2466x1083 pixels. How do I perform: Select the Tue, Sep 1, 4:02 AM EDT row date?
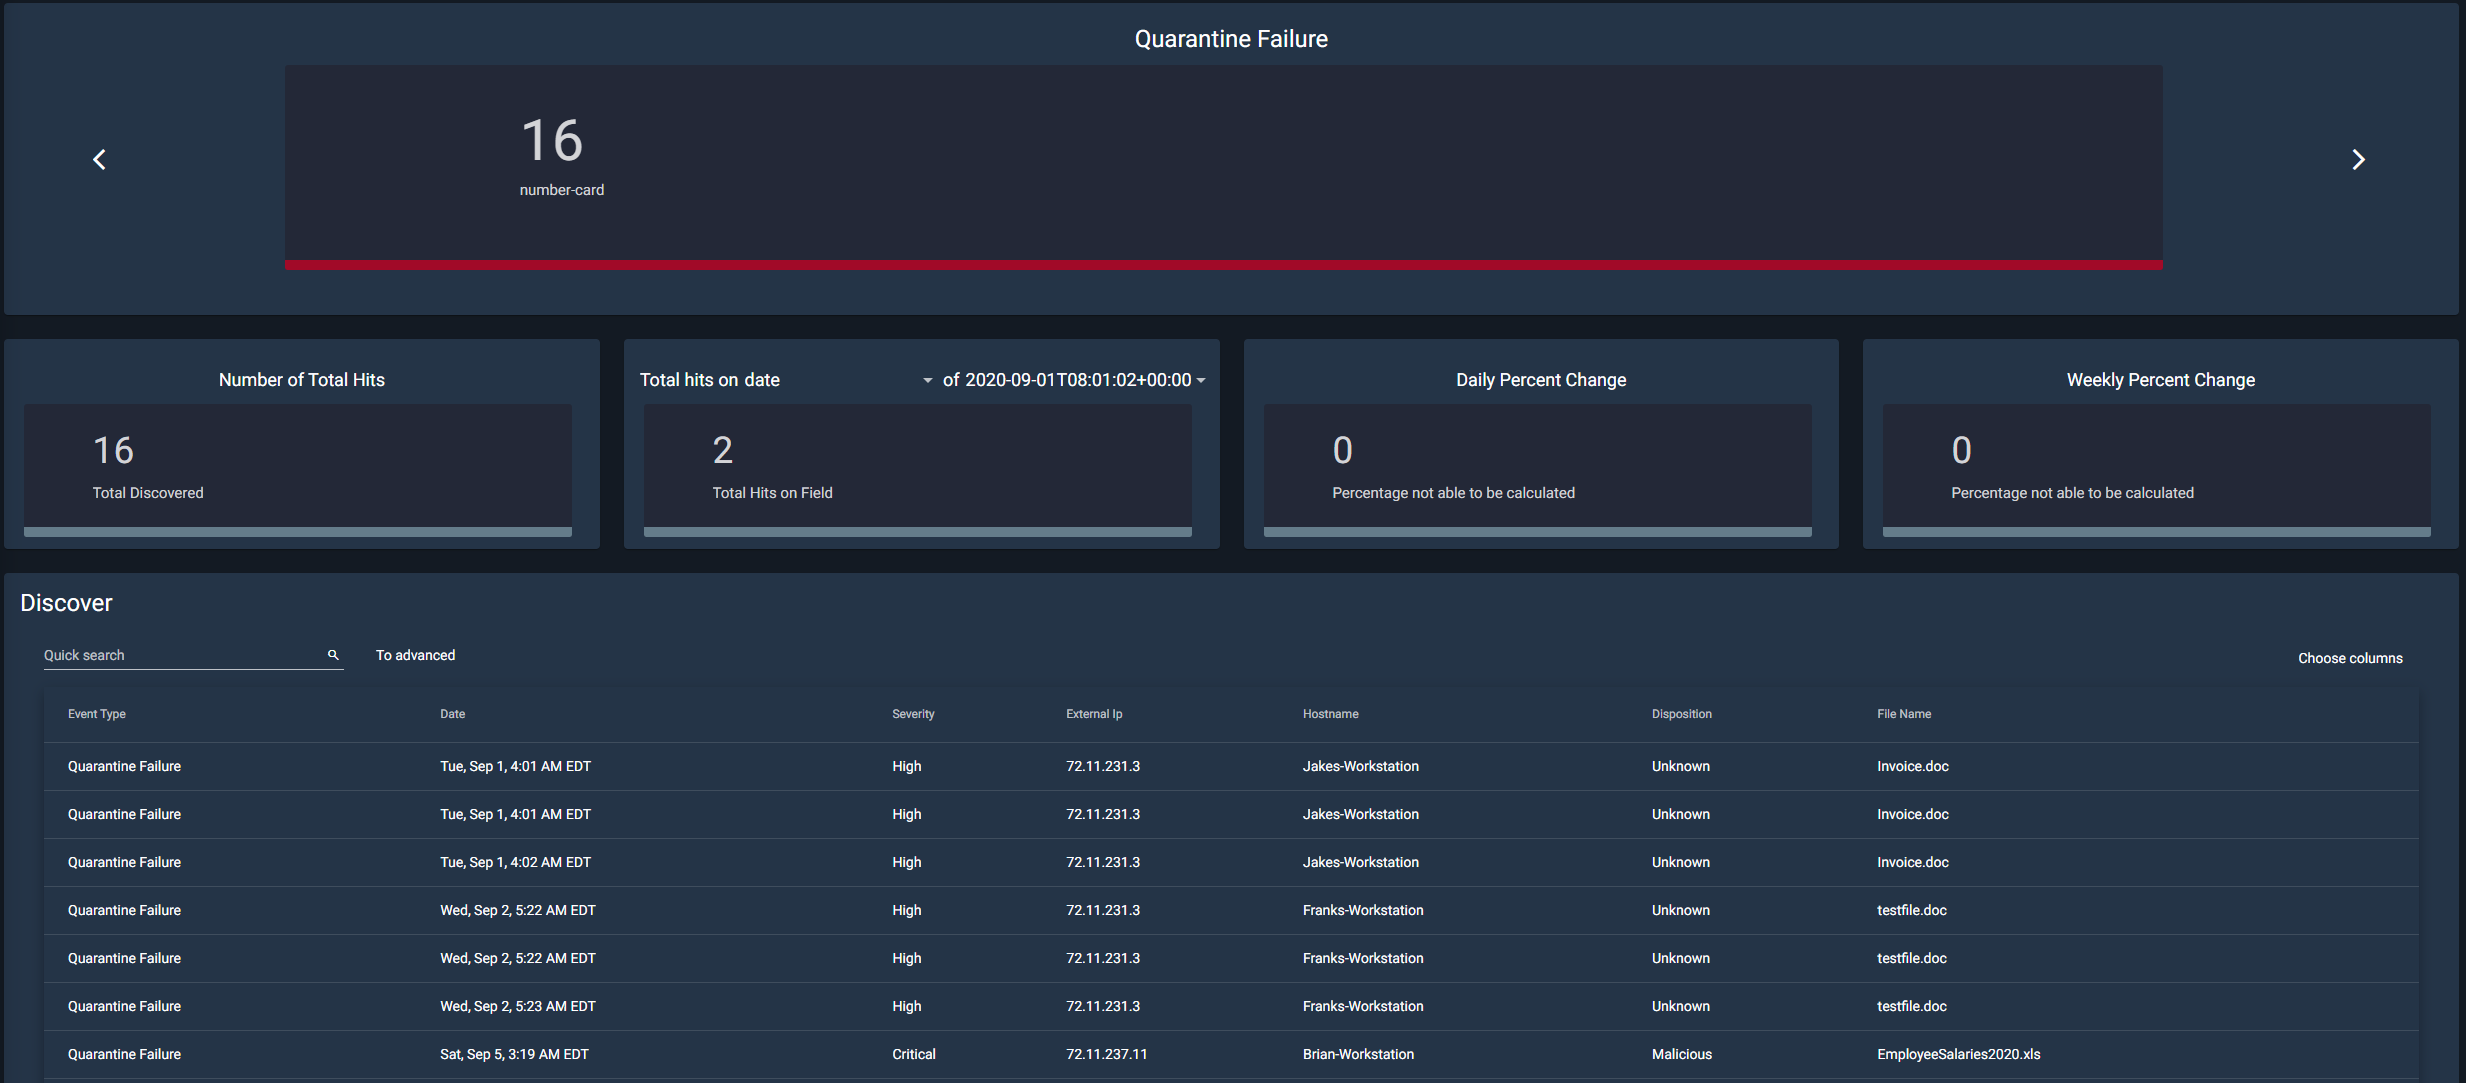pyautogui.click(x=515, y=862)
